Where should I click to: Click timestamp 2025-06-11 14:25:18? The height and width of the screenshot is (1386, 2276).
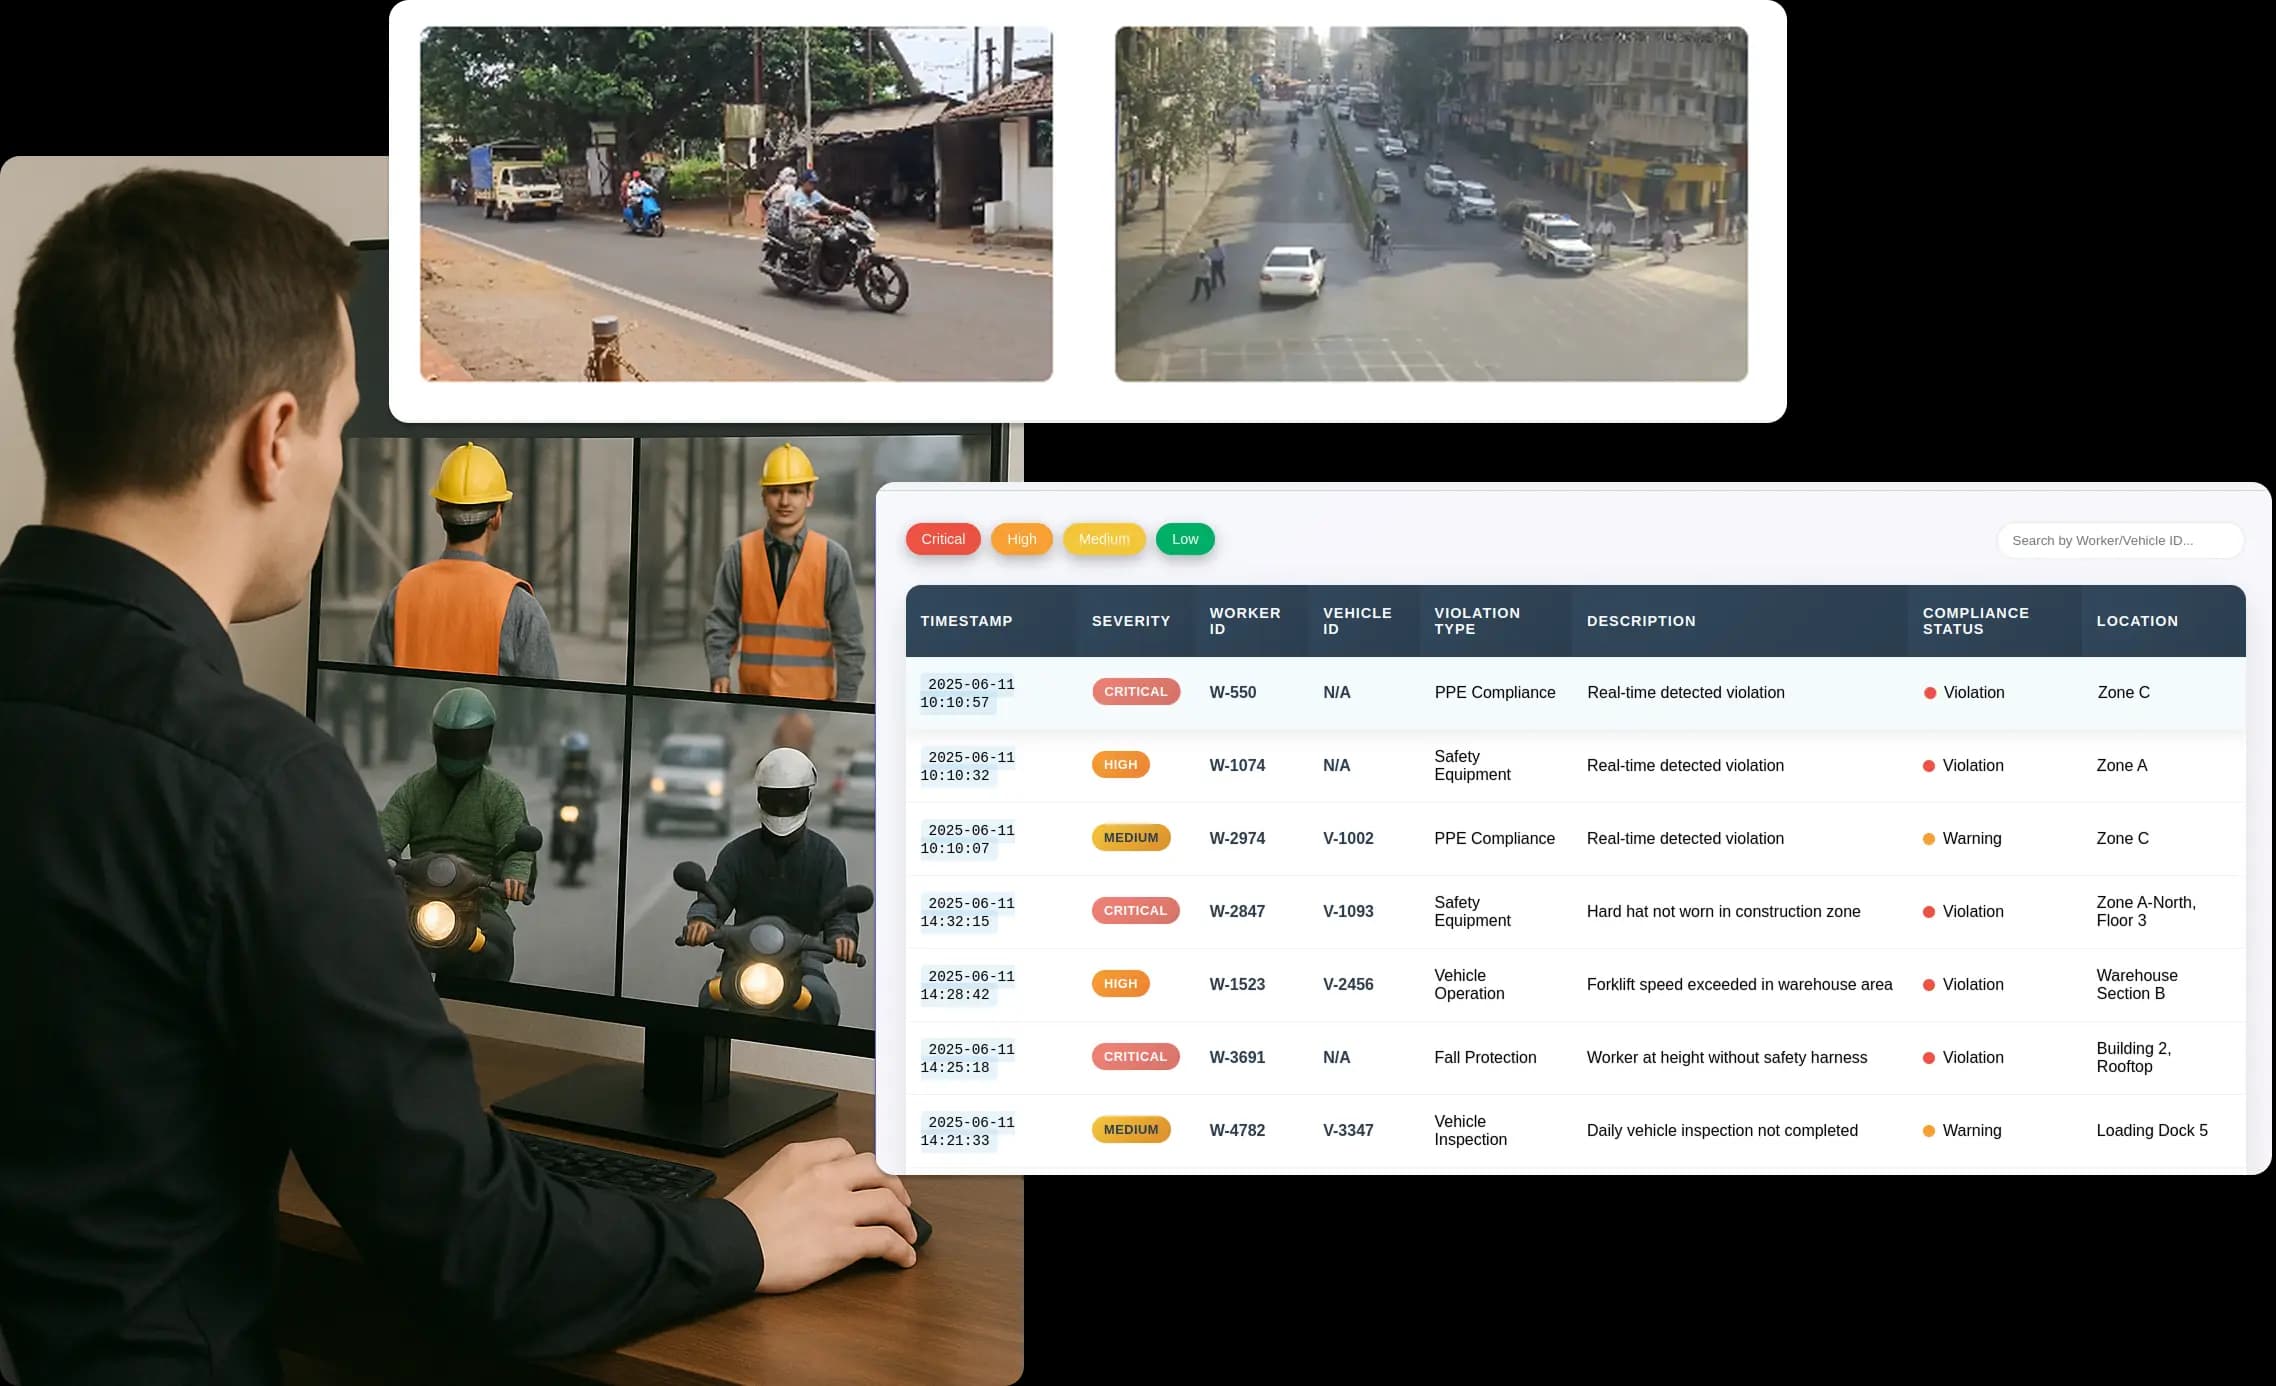click(x=967, y=1058)
